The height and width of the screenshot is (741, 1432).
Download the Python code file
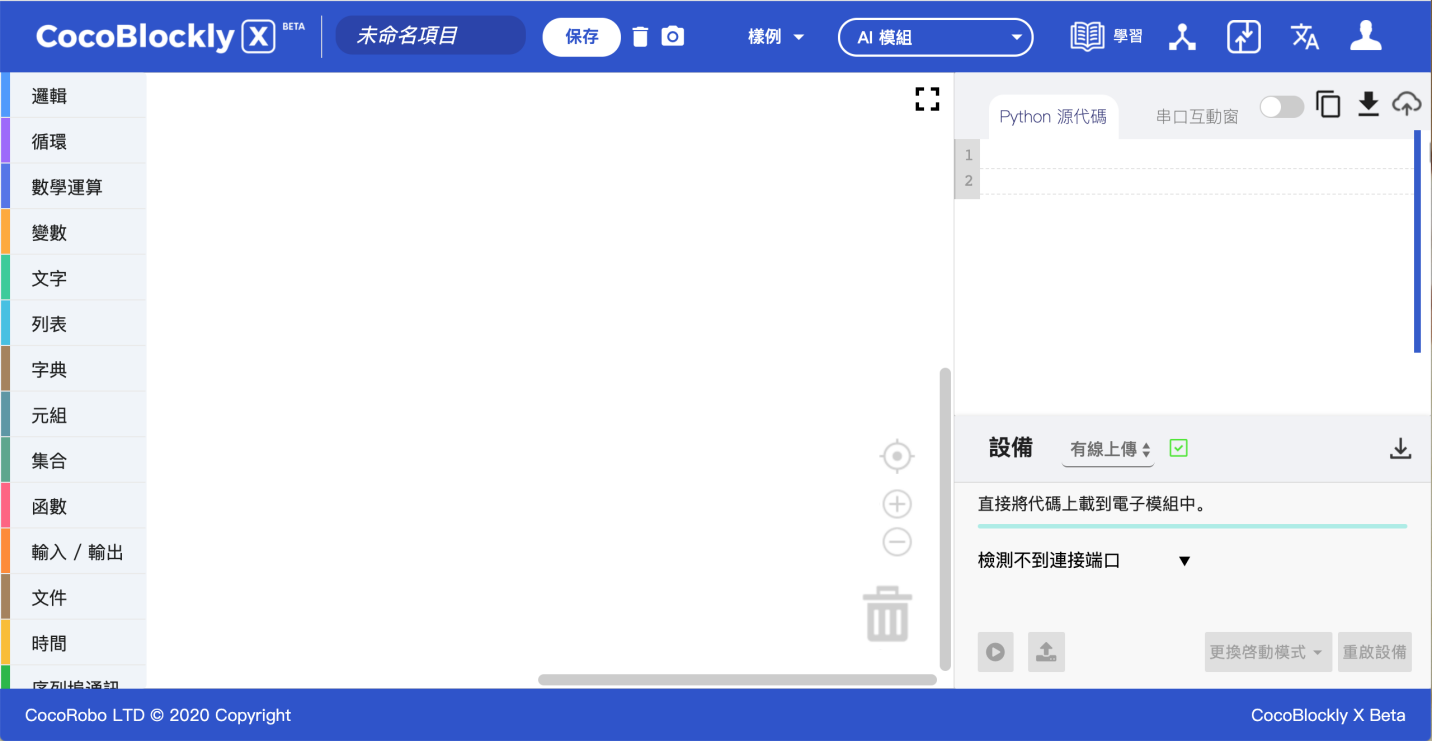coord(1368,104)
